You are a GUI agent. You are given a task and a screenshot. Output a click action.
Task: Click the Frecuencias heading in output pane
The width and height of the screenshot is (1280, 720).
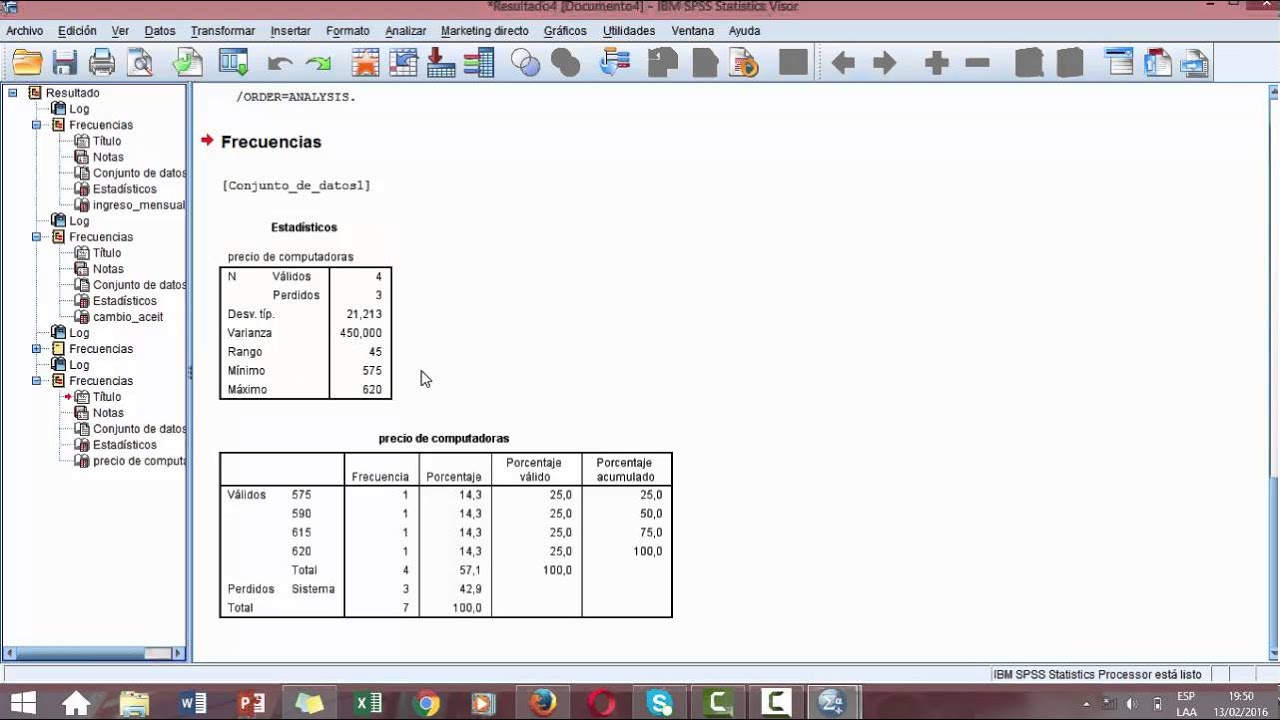click(271, 142)
